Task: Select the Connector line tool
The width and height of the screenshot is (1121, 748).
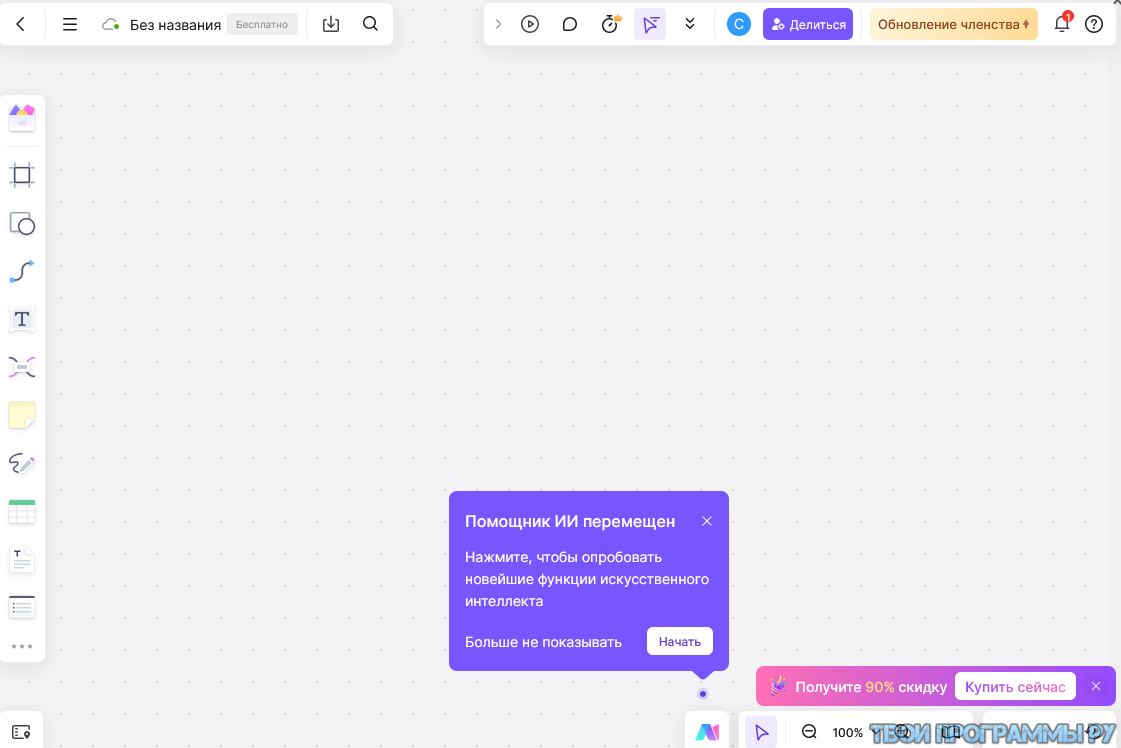Action: [22, 272]
